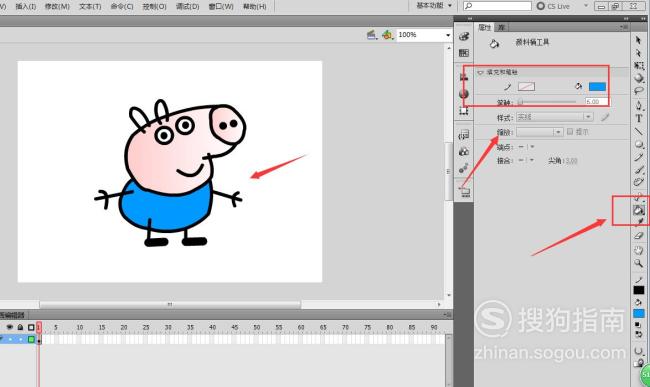This screenshot has width=650, height=387.
Task: Toggle layer visibility eye icon in timeline
Action: (10, 327)
